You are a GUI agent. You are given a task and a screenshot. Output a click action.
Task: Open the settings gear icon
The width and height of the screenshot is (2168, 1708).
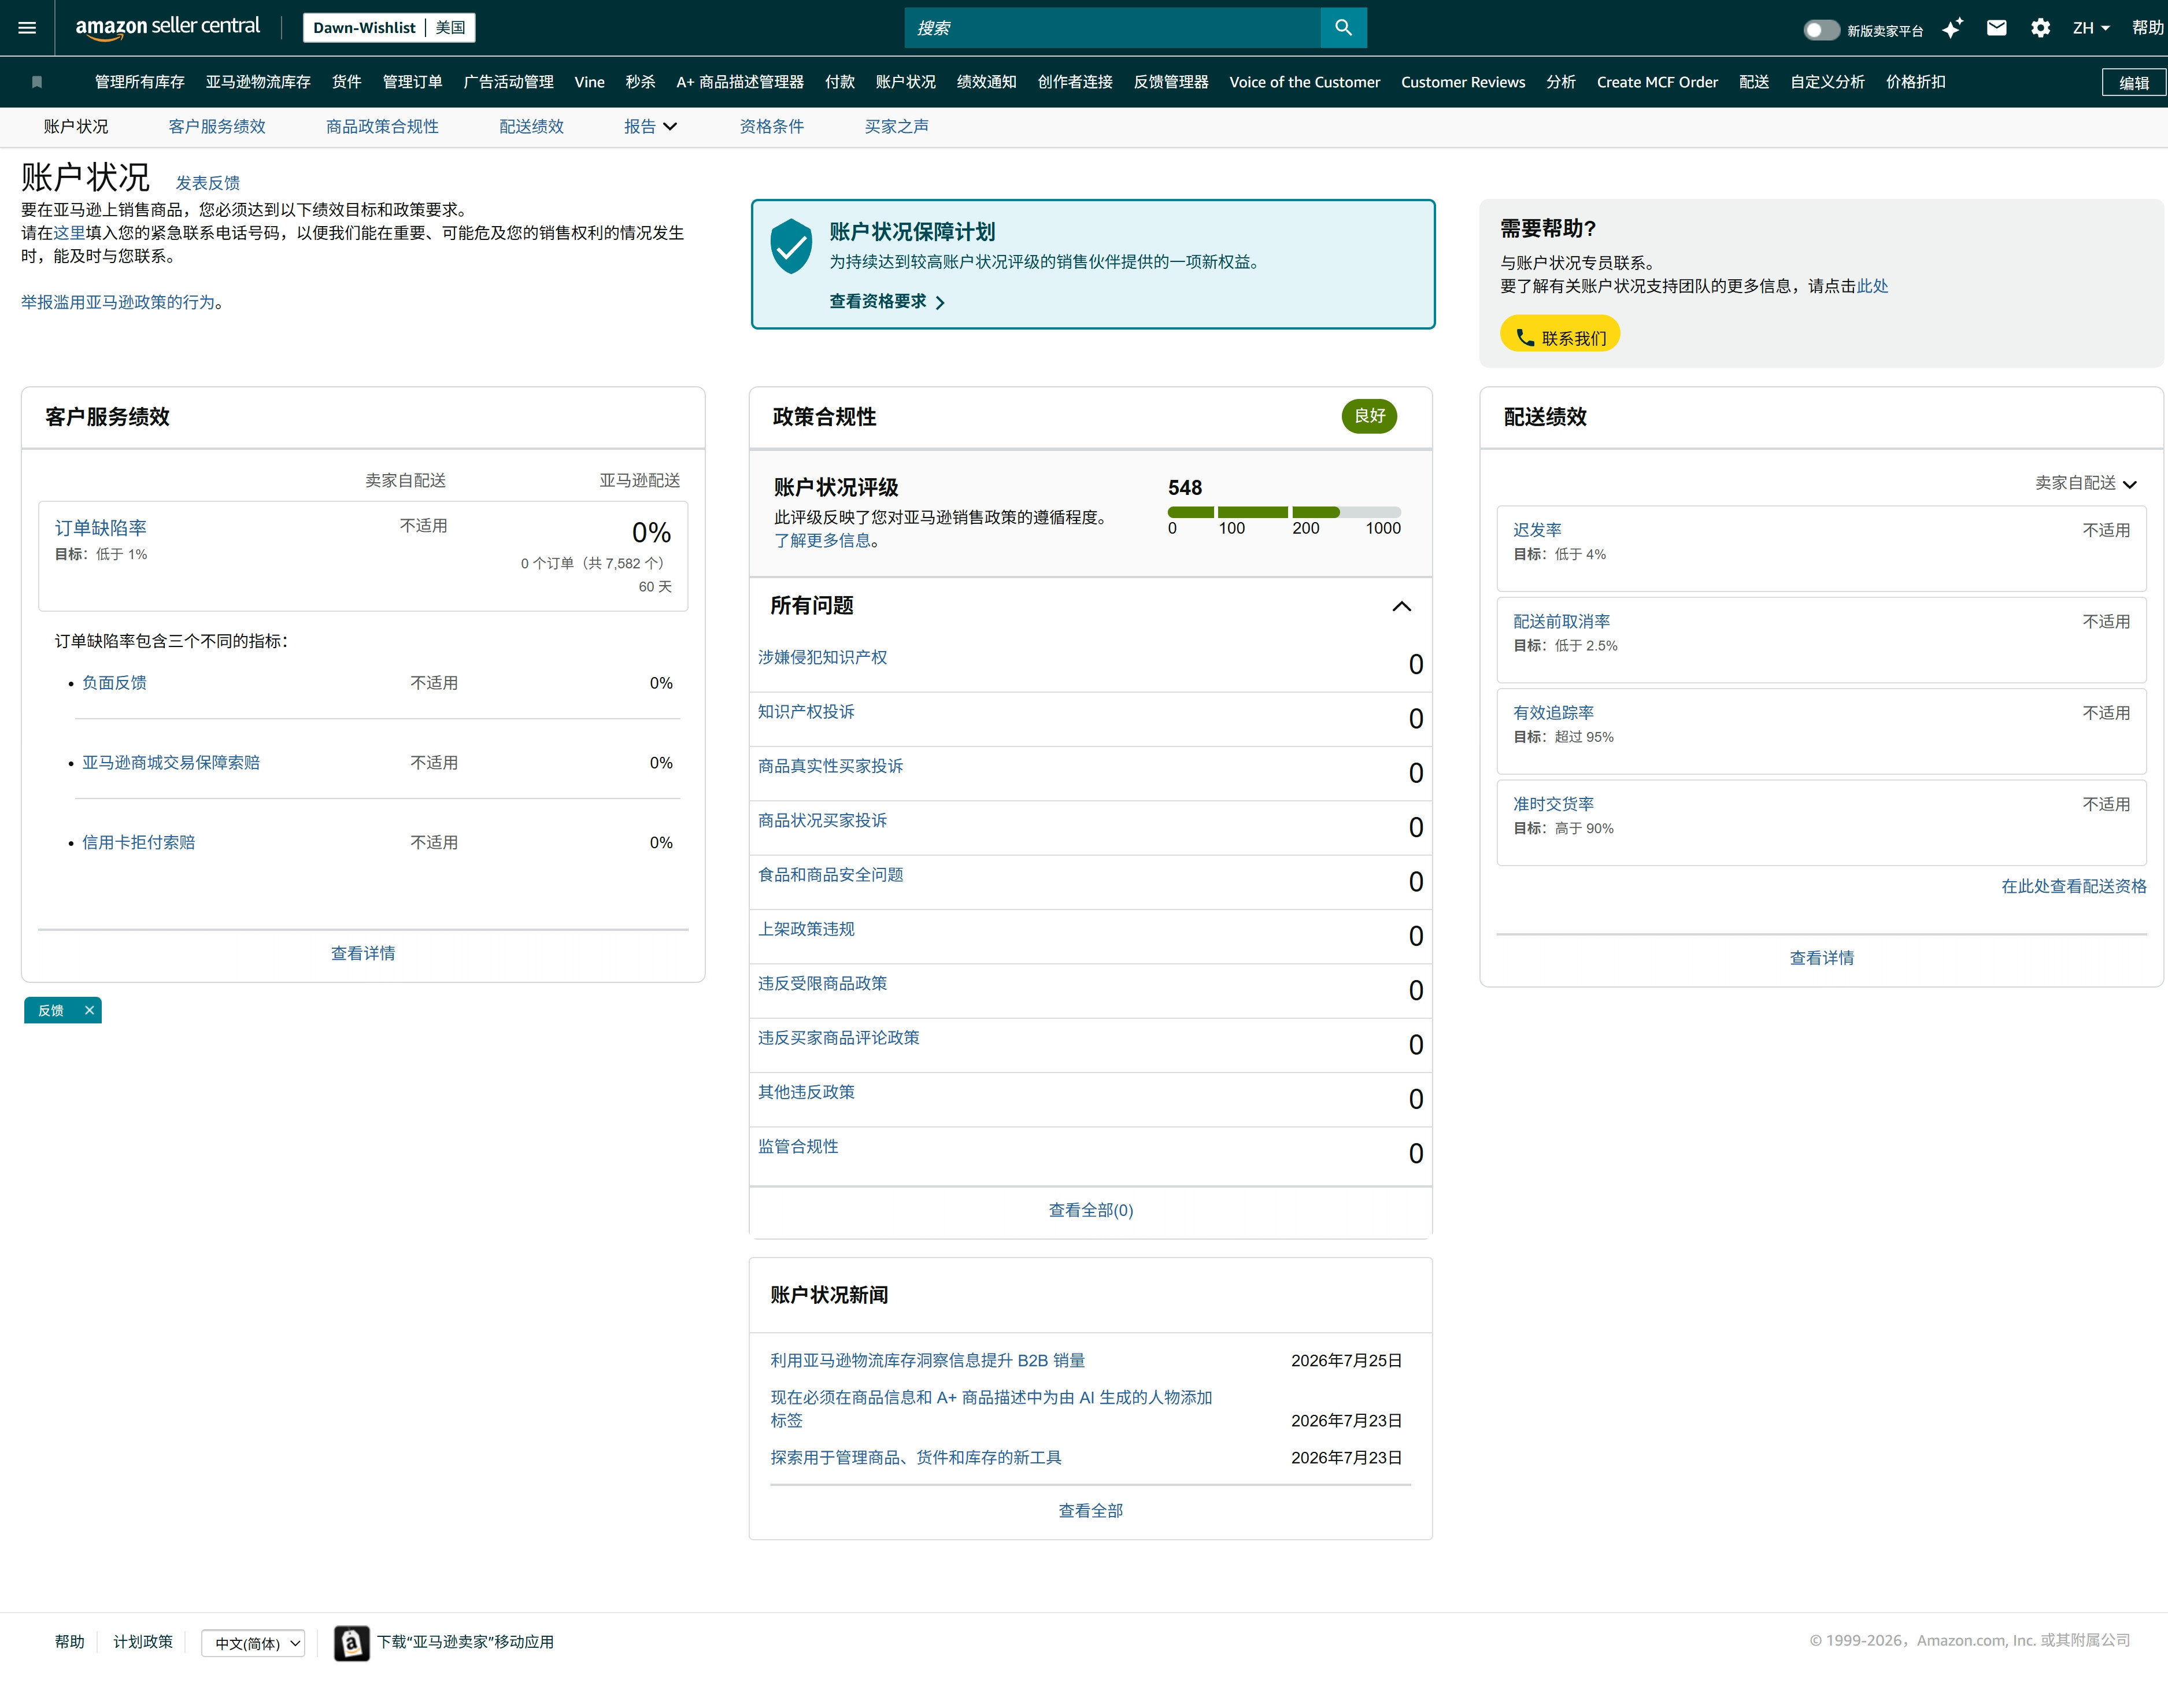tap(2040, 28)
